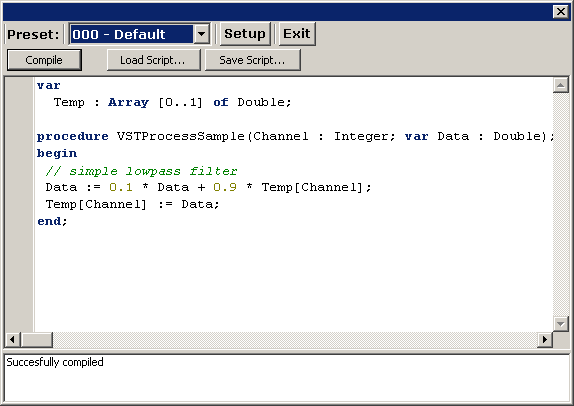Click the Exit button
The height and width of the screenshot is (406, 574).
pos(297,34)
